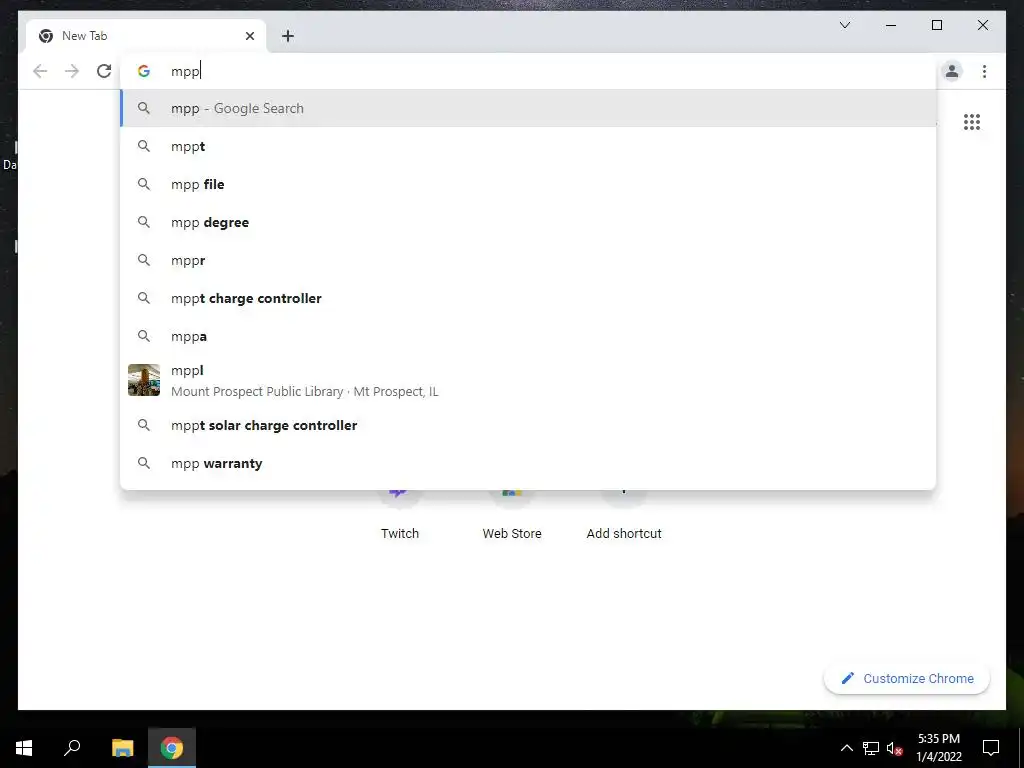The height and width of the screenshot is (768, 1024).
Task: Open the Web Store shortcut
Action: (x=512, y=516)
